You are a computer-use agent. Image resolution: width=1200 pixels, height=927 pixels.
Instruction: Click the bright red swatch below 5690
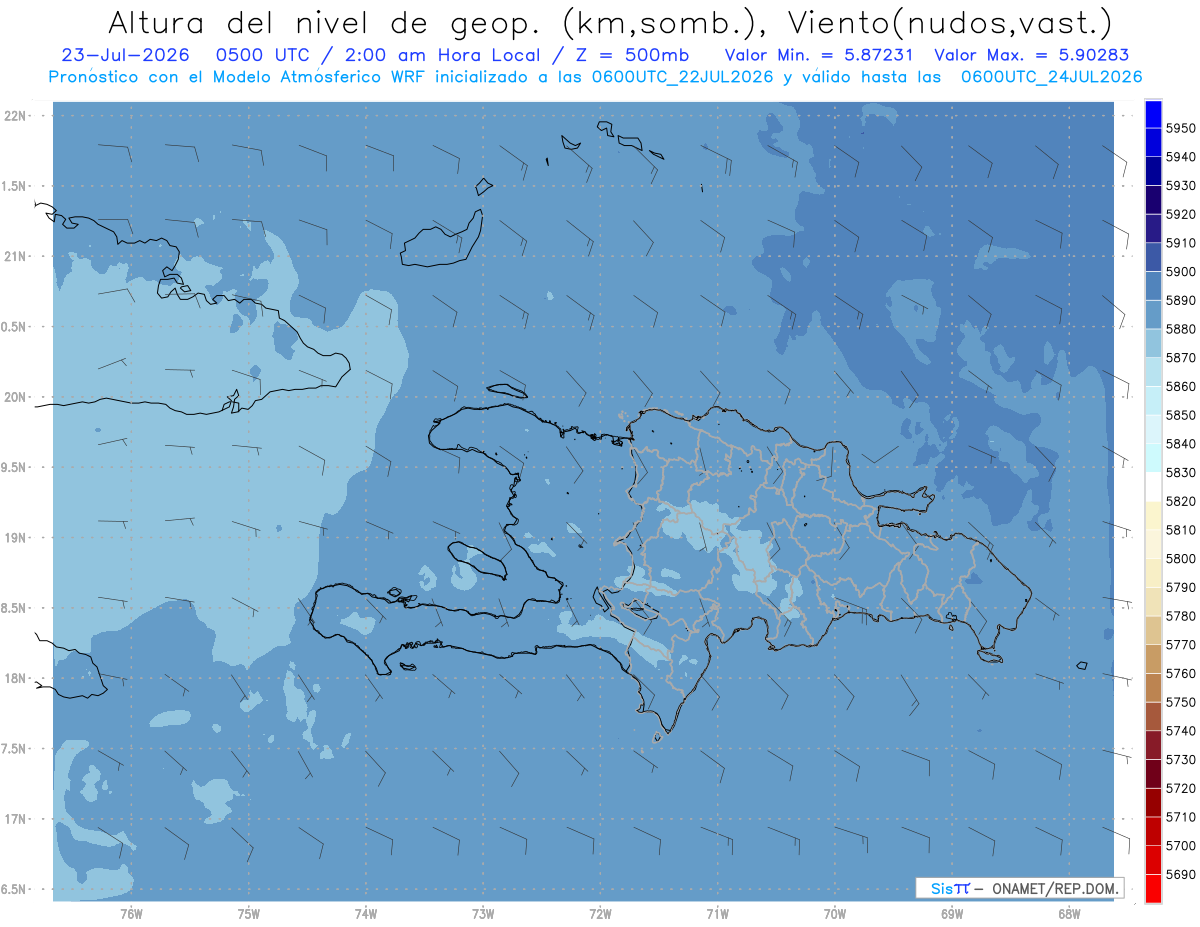[x=1153, y=888]
